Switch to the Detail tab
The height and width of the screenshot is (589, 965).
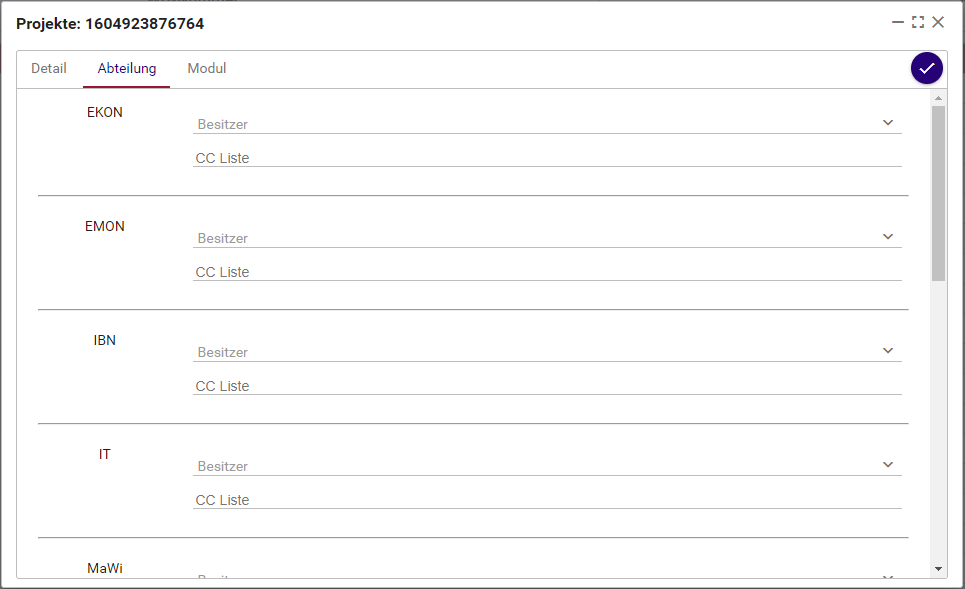(49, 69)
